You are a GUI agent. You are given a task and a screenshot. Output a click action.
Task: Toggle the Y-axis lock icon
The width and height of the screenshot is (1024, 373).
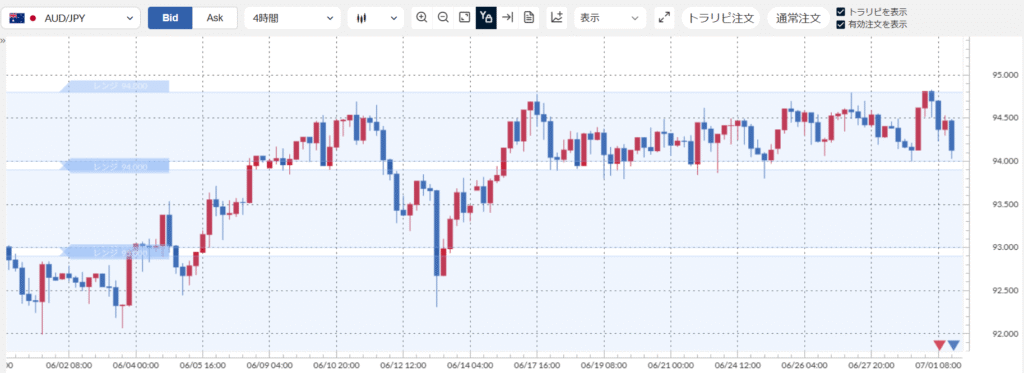click(x=486, y=18)
